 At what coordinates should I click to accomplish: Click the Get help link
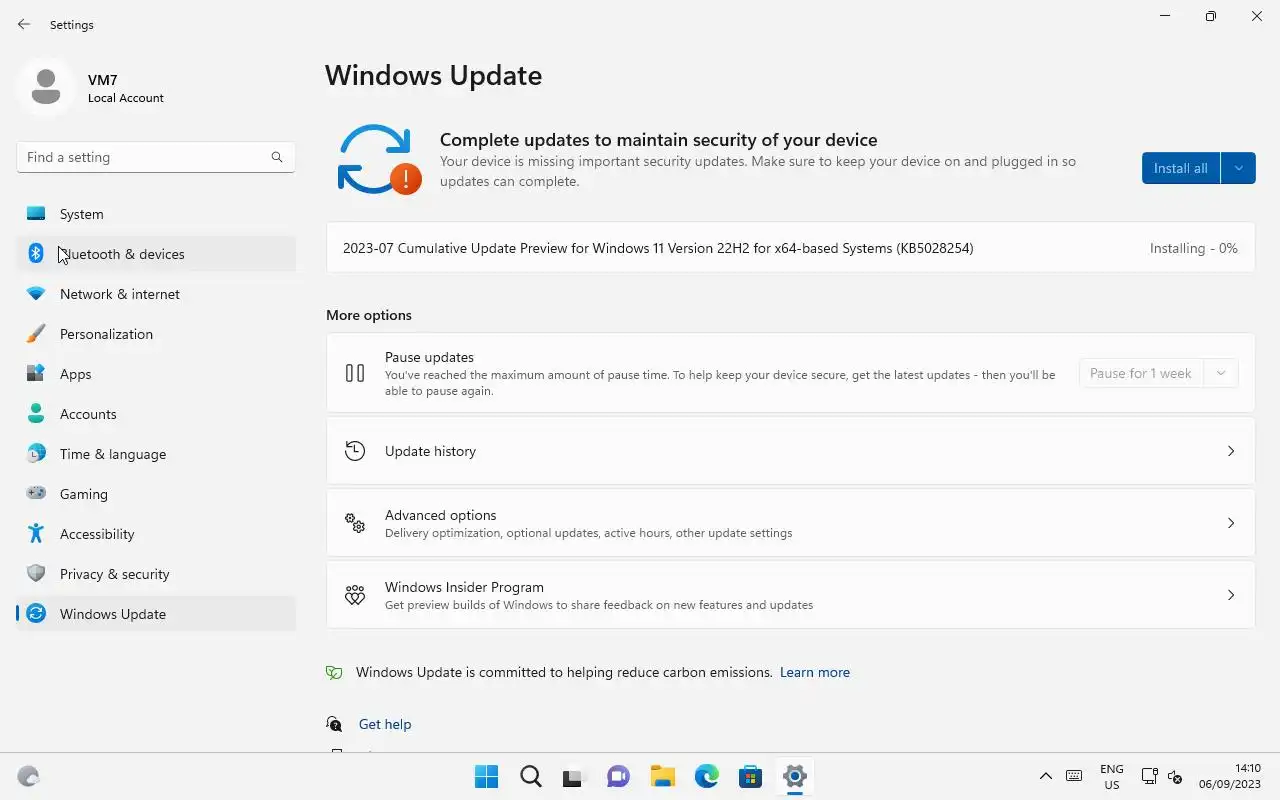(x=385, y=724)
